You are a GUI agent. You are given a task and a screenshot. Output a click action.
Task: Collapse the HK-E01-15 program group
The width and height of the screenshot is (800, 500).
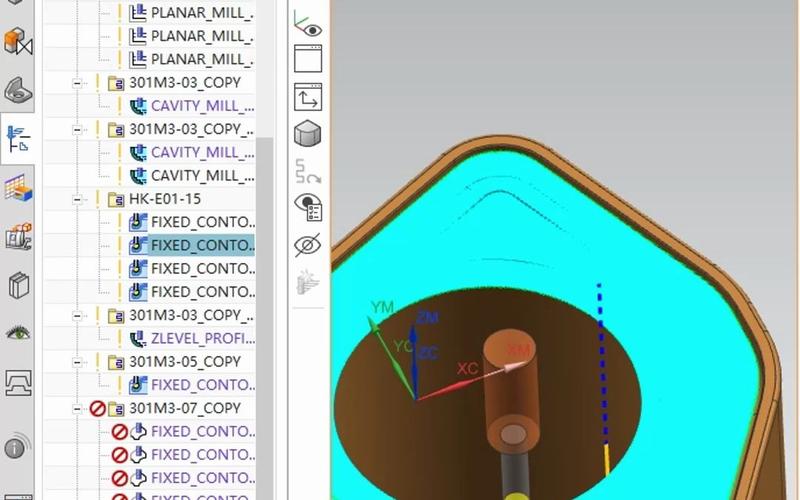(77, 199)
